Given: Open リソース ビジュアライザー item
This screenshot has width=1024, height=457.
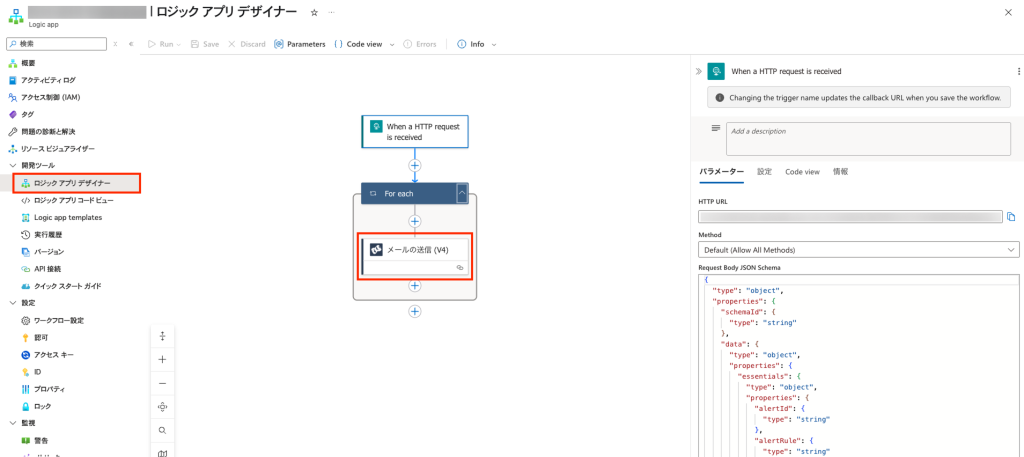Looking at the screenshot, I should click(x=57, y=149).
